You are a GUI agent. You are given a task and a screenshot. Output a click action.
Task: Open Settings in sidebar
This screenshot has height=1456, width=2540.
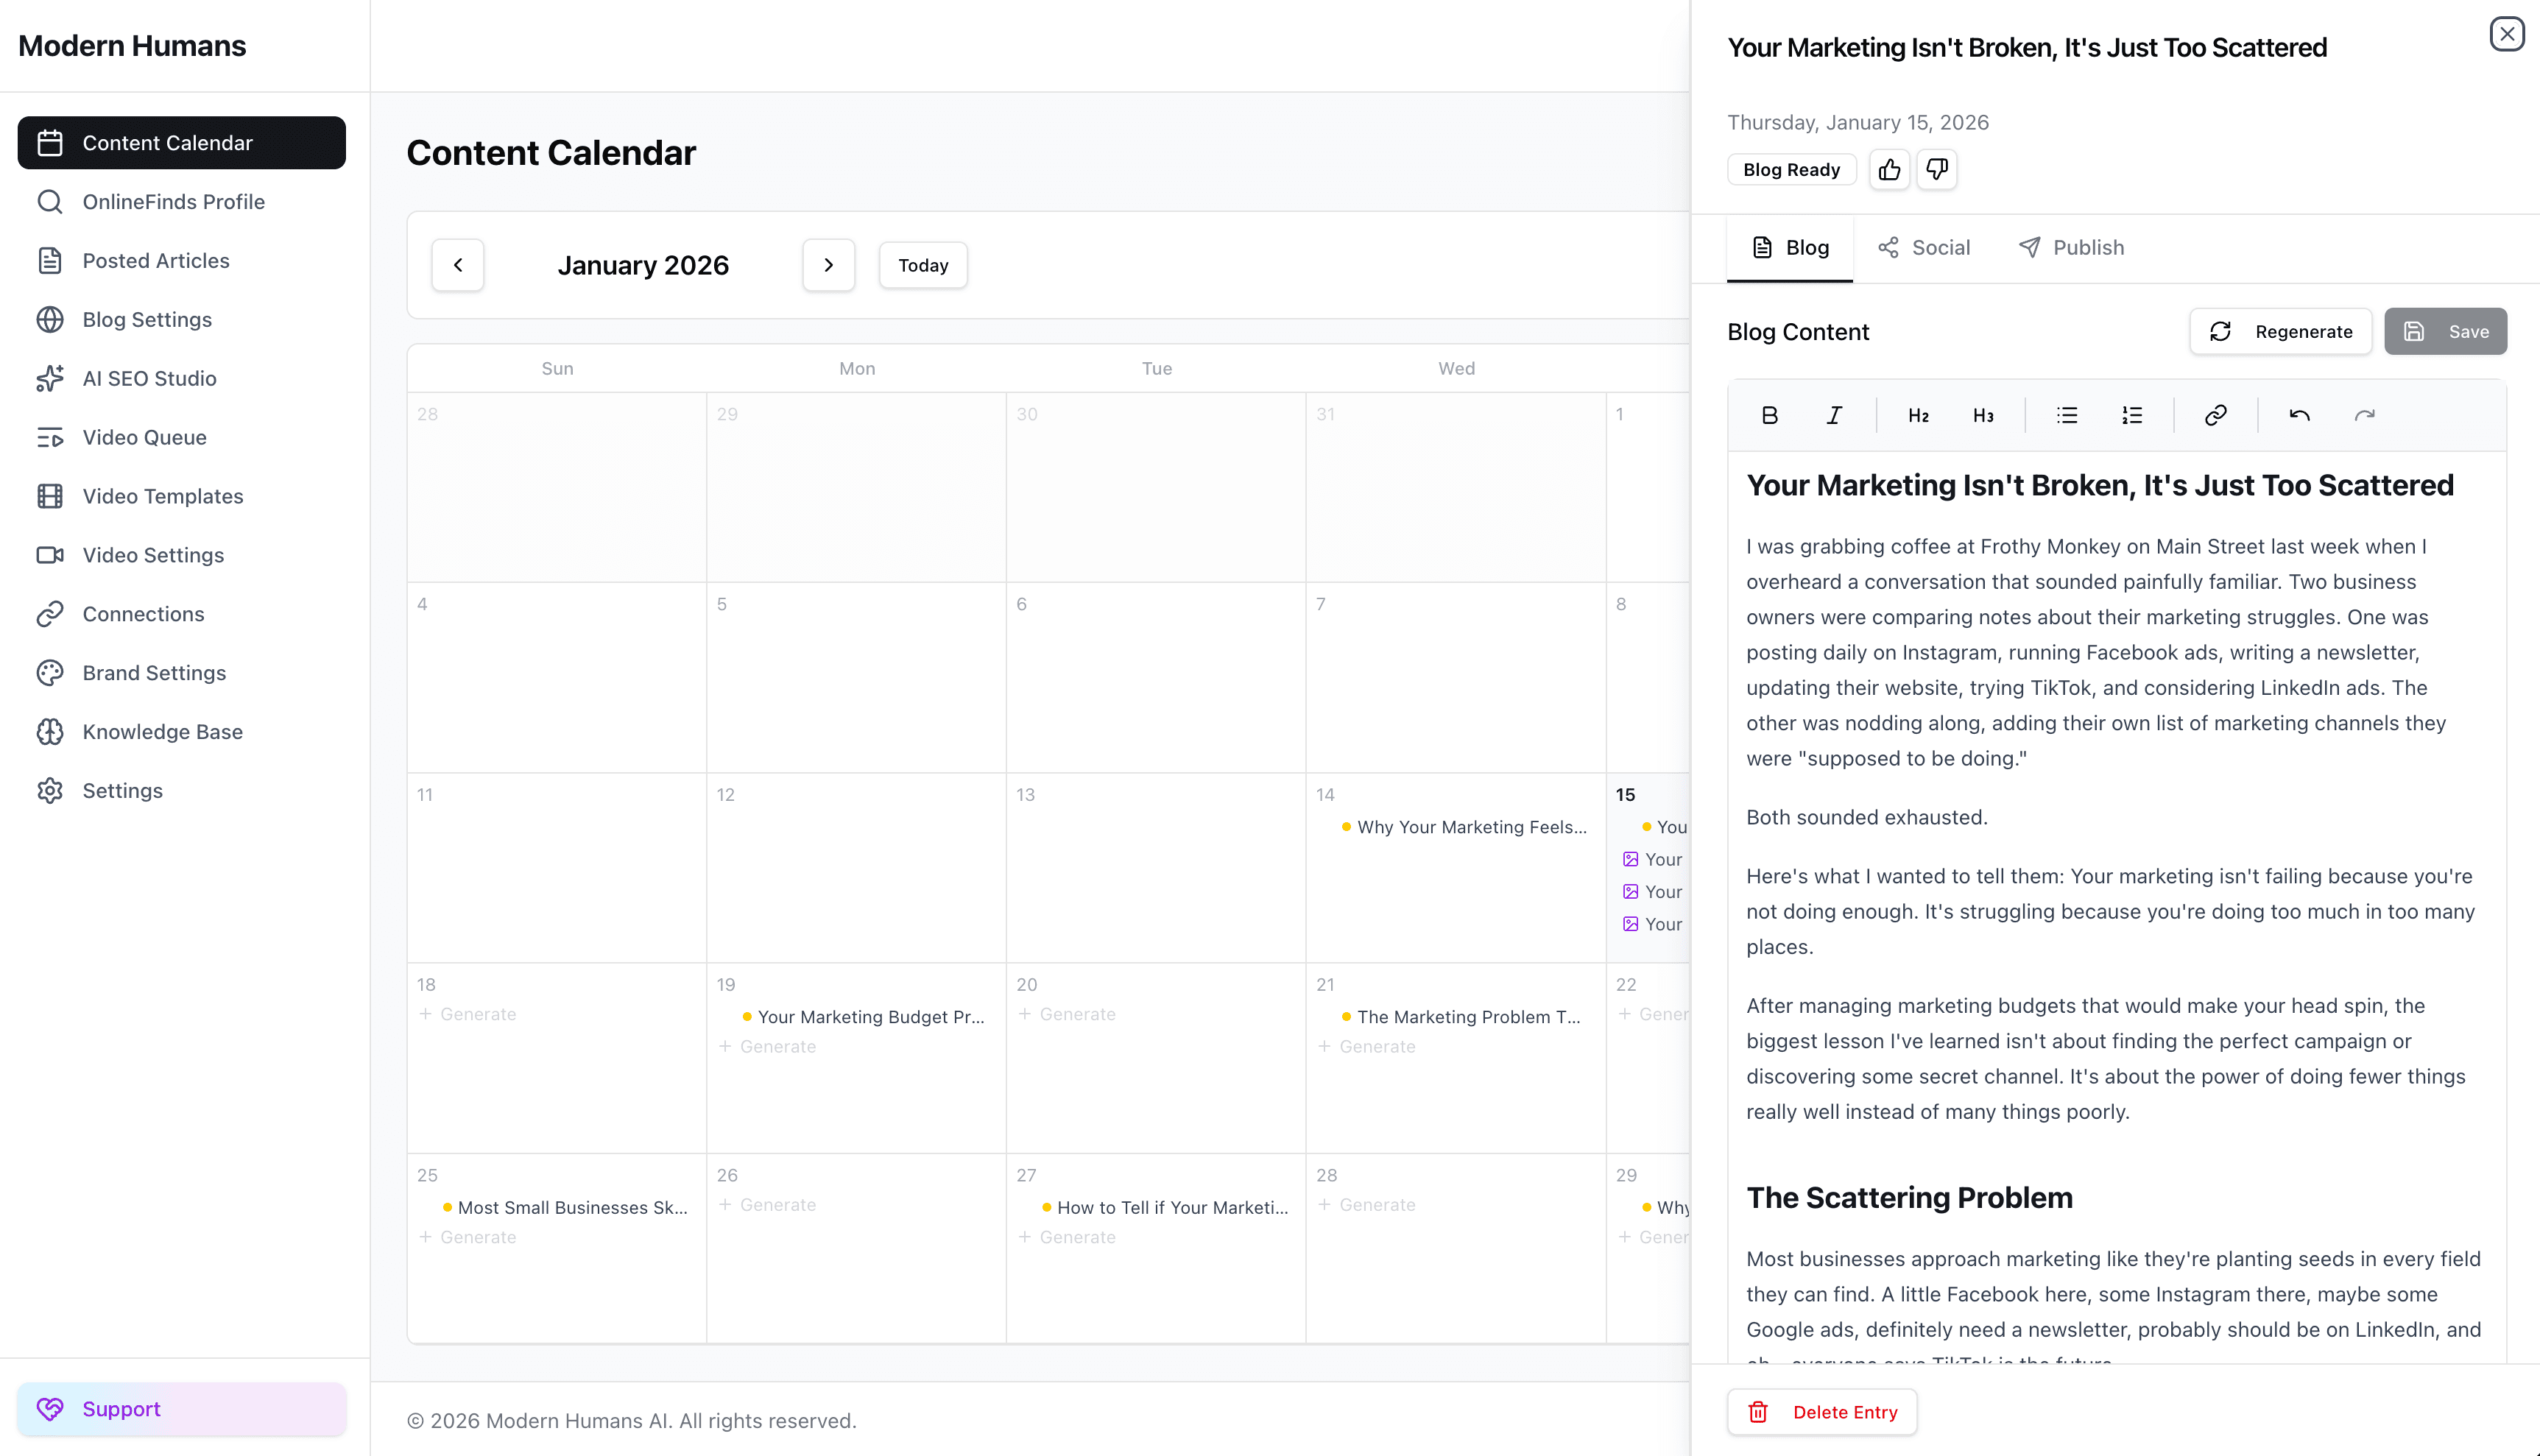[182, 790]
